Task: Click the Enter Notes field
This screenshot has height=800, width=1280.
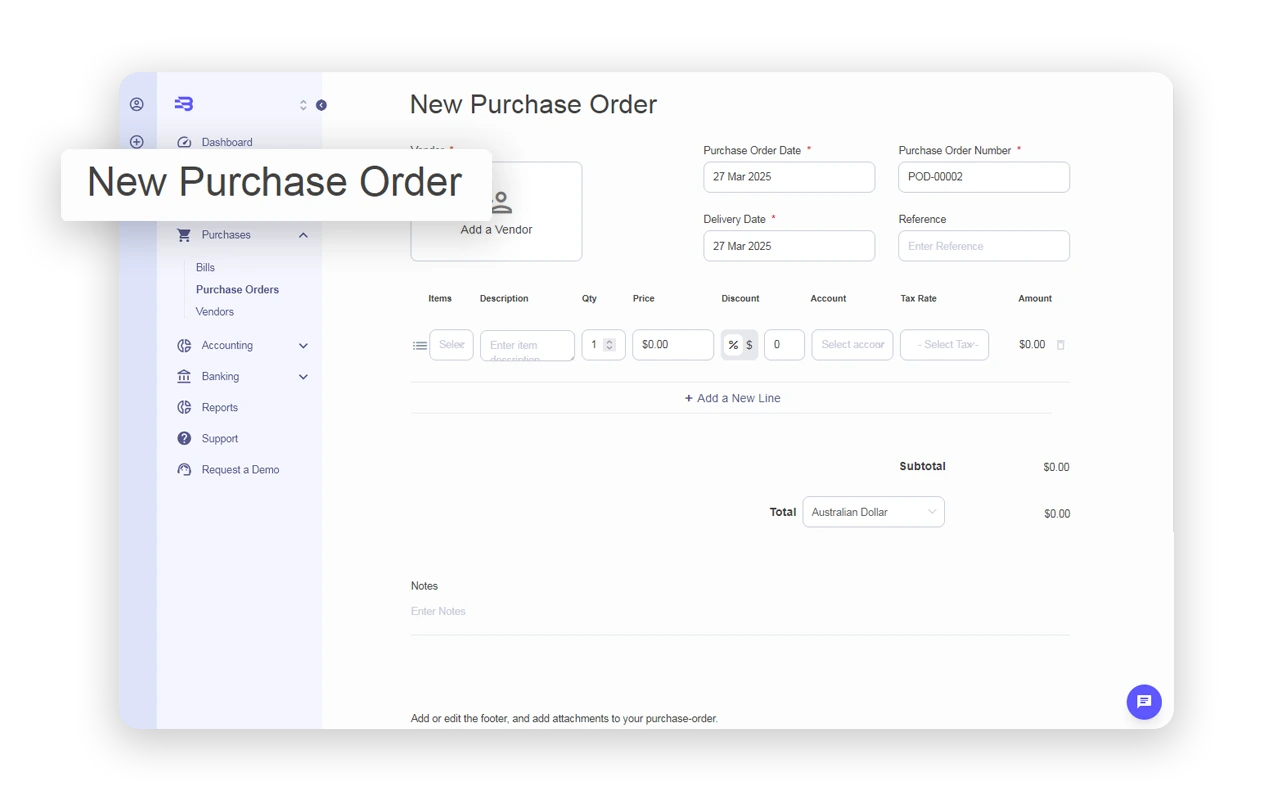Action: point(740,612)
